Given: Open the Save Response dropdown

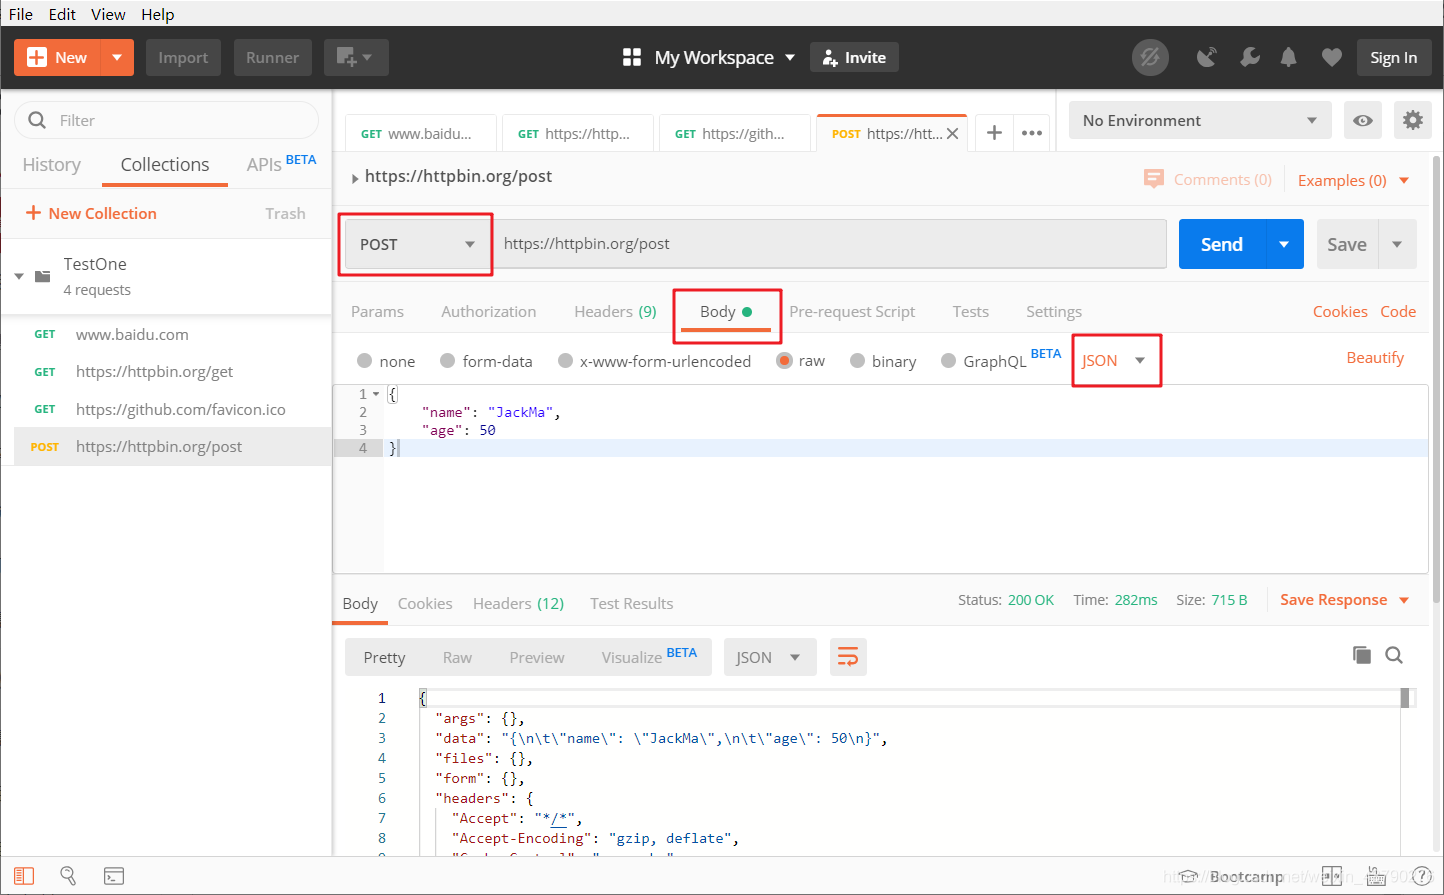Looking at the screenshot, I should point(1345,600).
